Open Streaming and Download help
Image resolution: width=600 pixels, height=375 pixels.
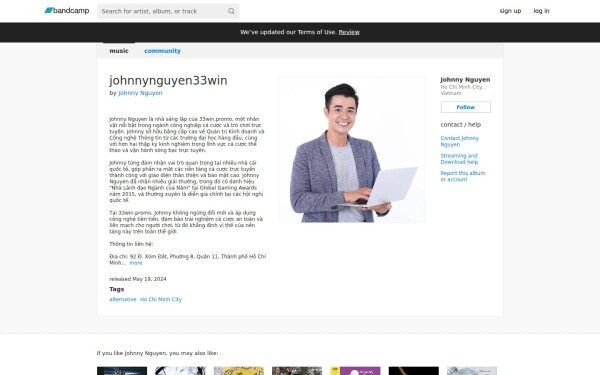[x=459, y=159]
